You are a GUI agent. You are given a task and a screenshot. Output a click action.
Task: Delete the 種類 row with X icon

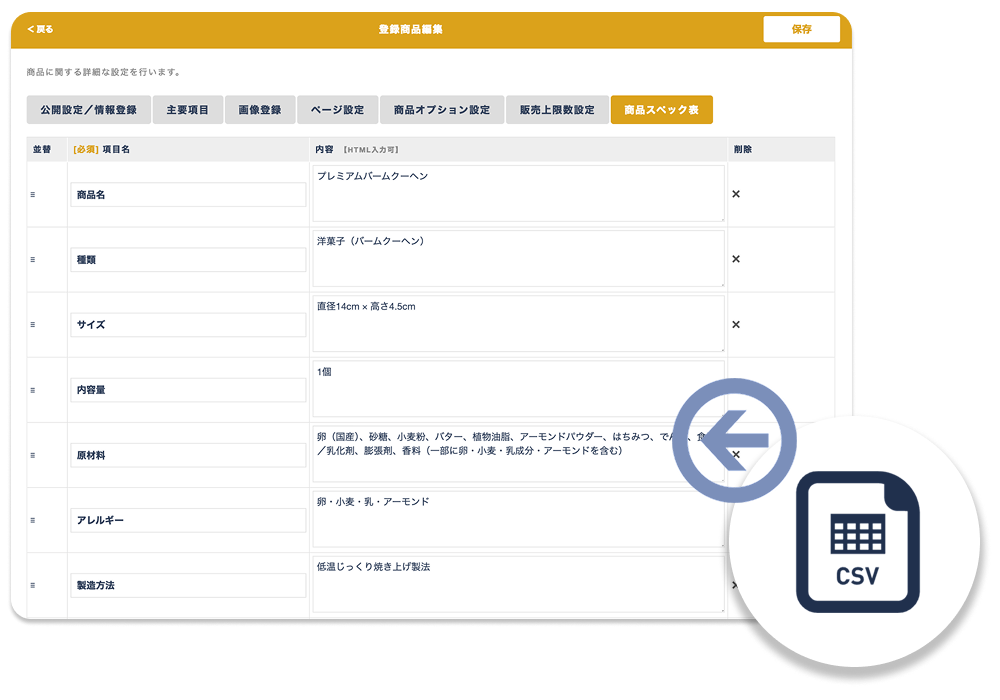point(736,259)
